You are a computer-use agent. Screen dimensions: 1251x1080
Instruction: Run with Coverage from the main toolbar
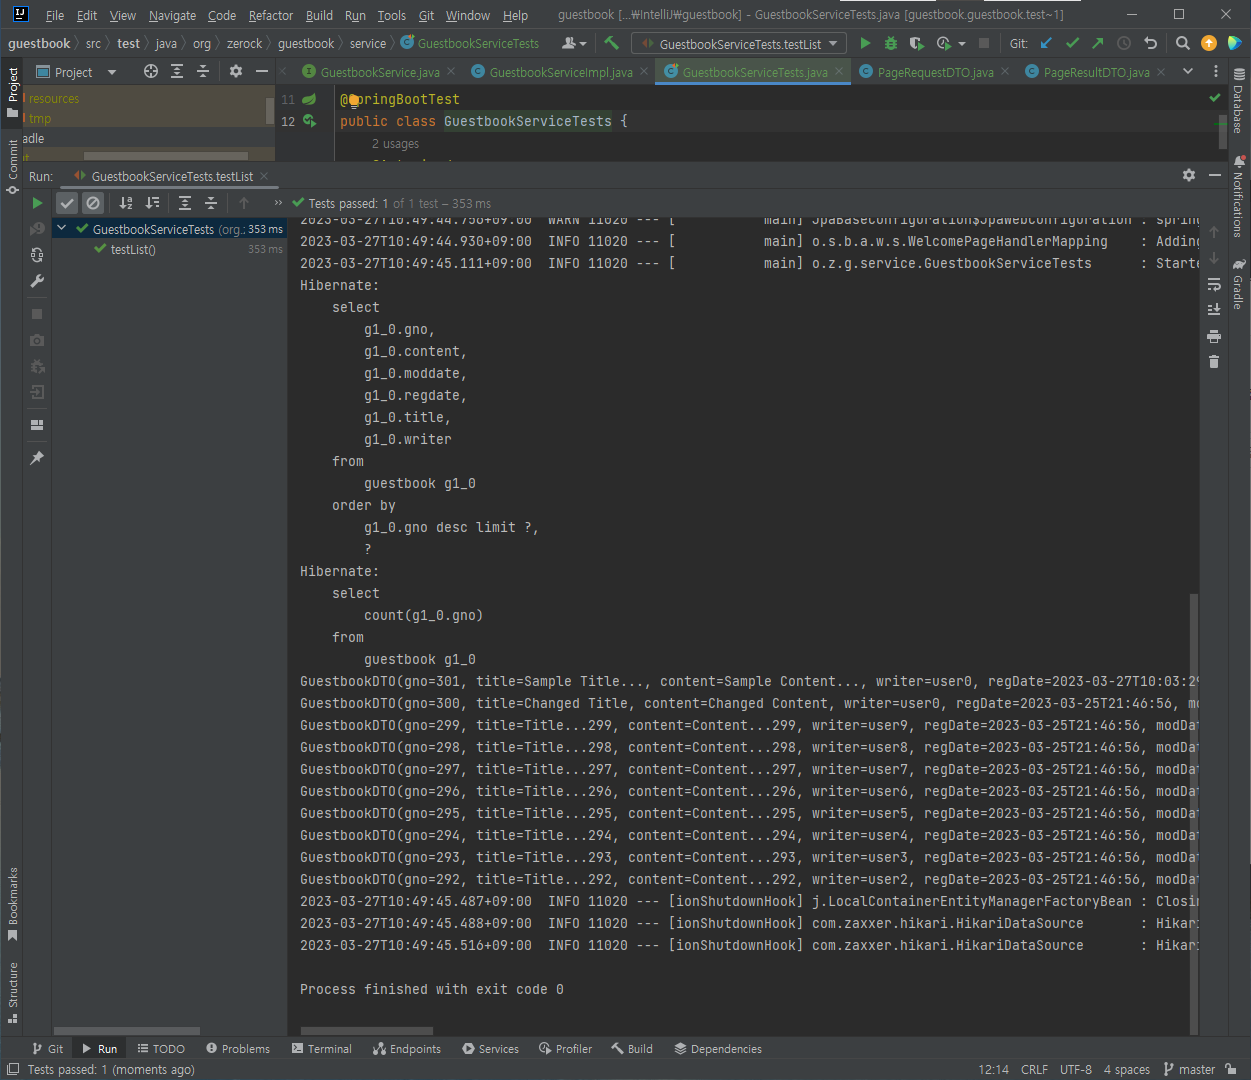pos(917,43)
